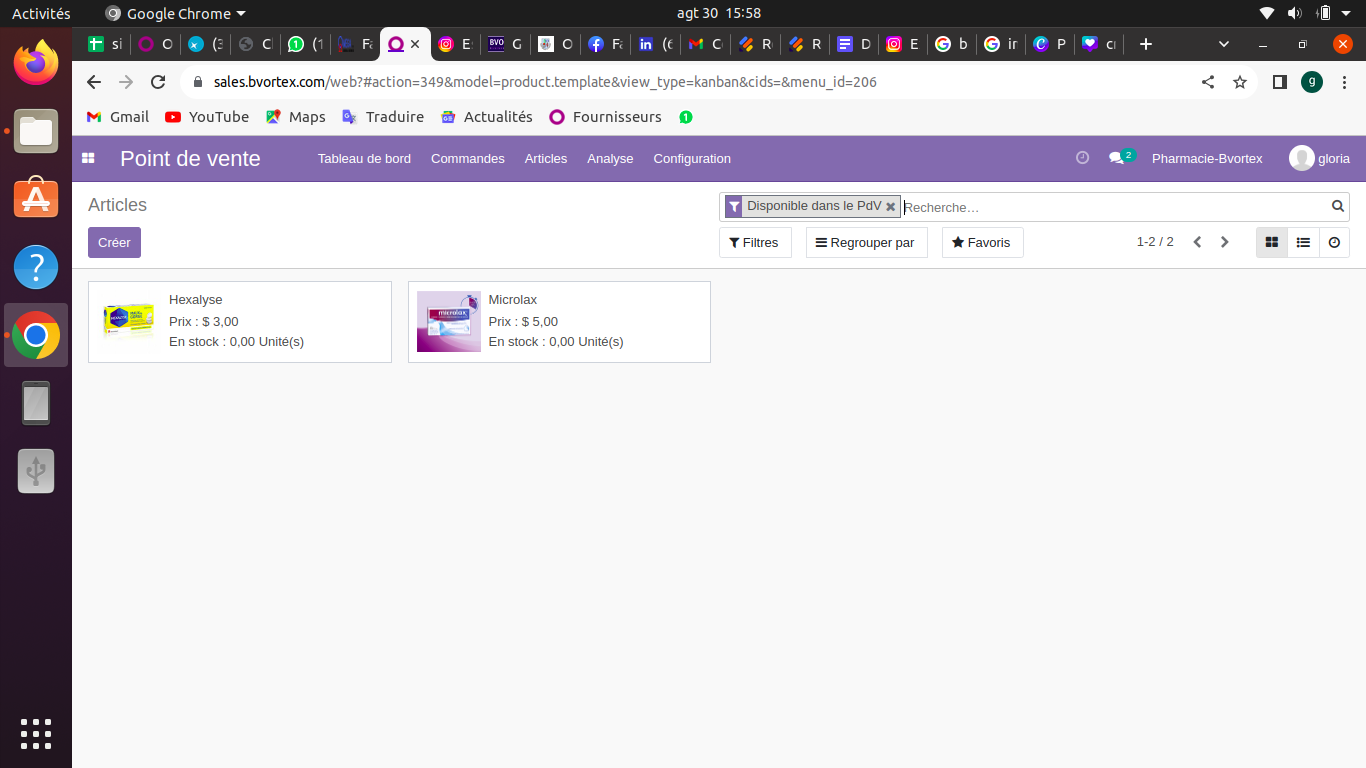Viewport: 1366px width, 768px height.
Task: Open the Odoo apps grid menu
Action: click(88, 158)
